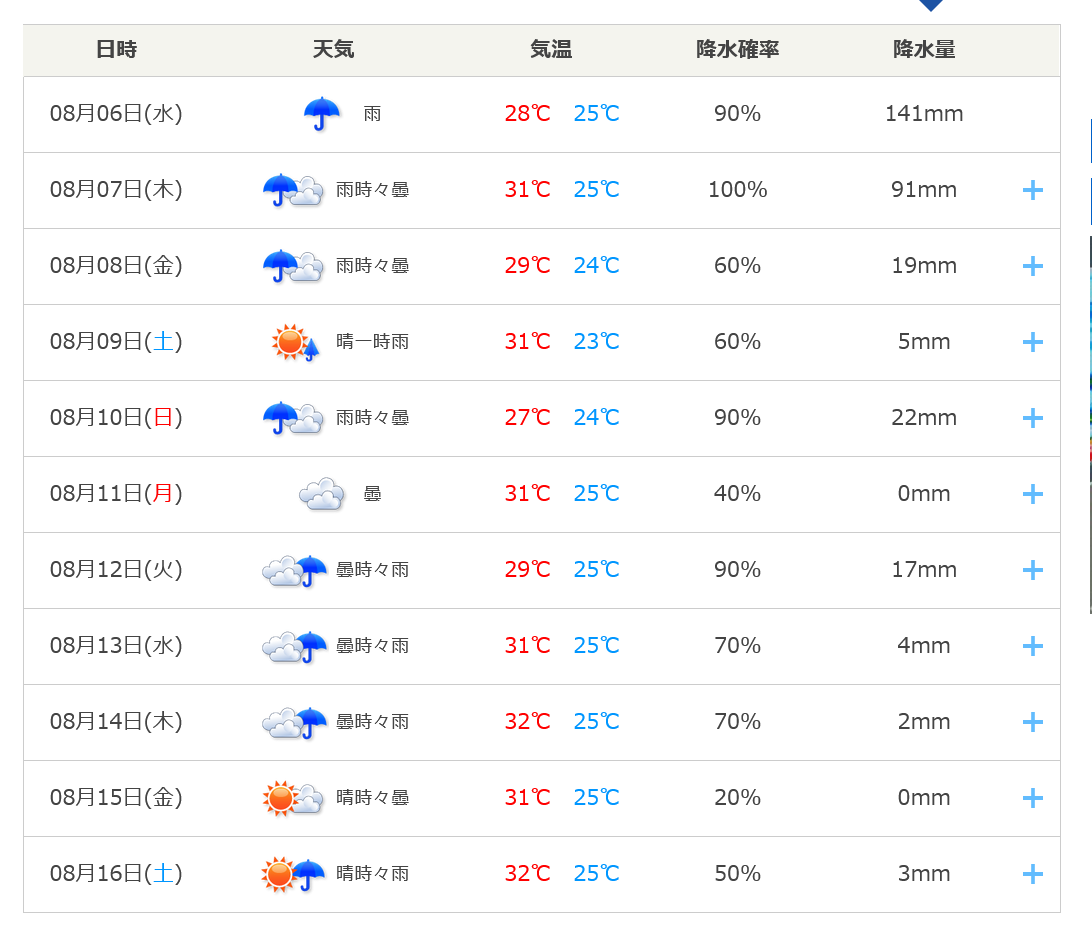
Task: Click the umbrella and cloud icon for 08月07日
Action: (293, 190)
